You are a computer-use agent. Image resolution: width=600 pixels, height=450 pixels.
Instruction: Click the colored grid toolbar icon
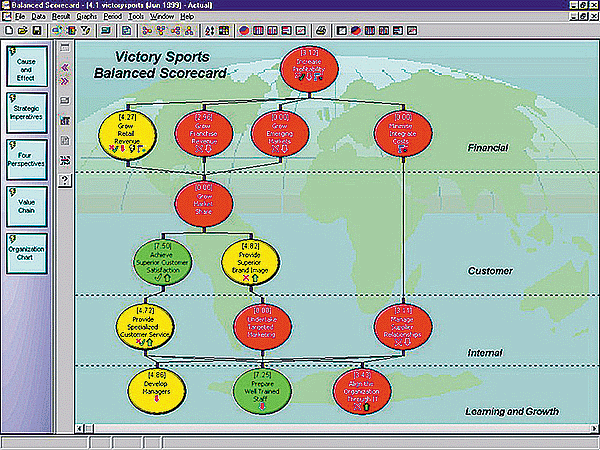224,31
